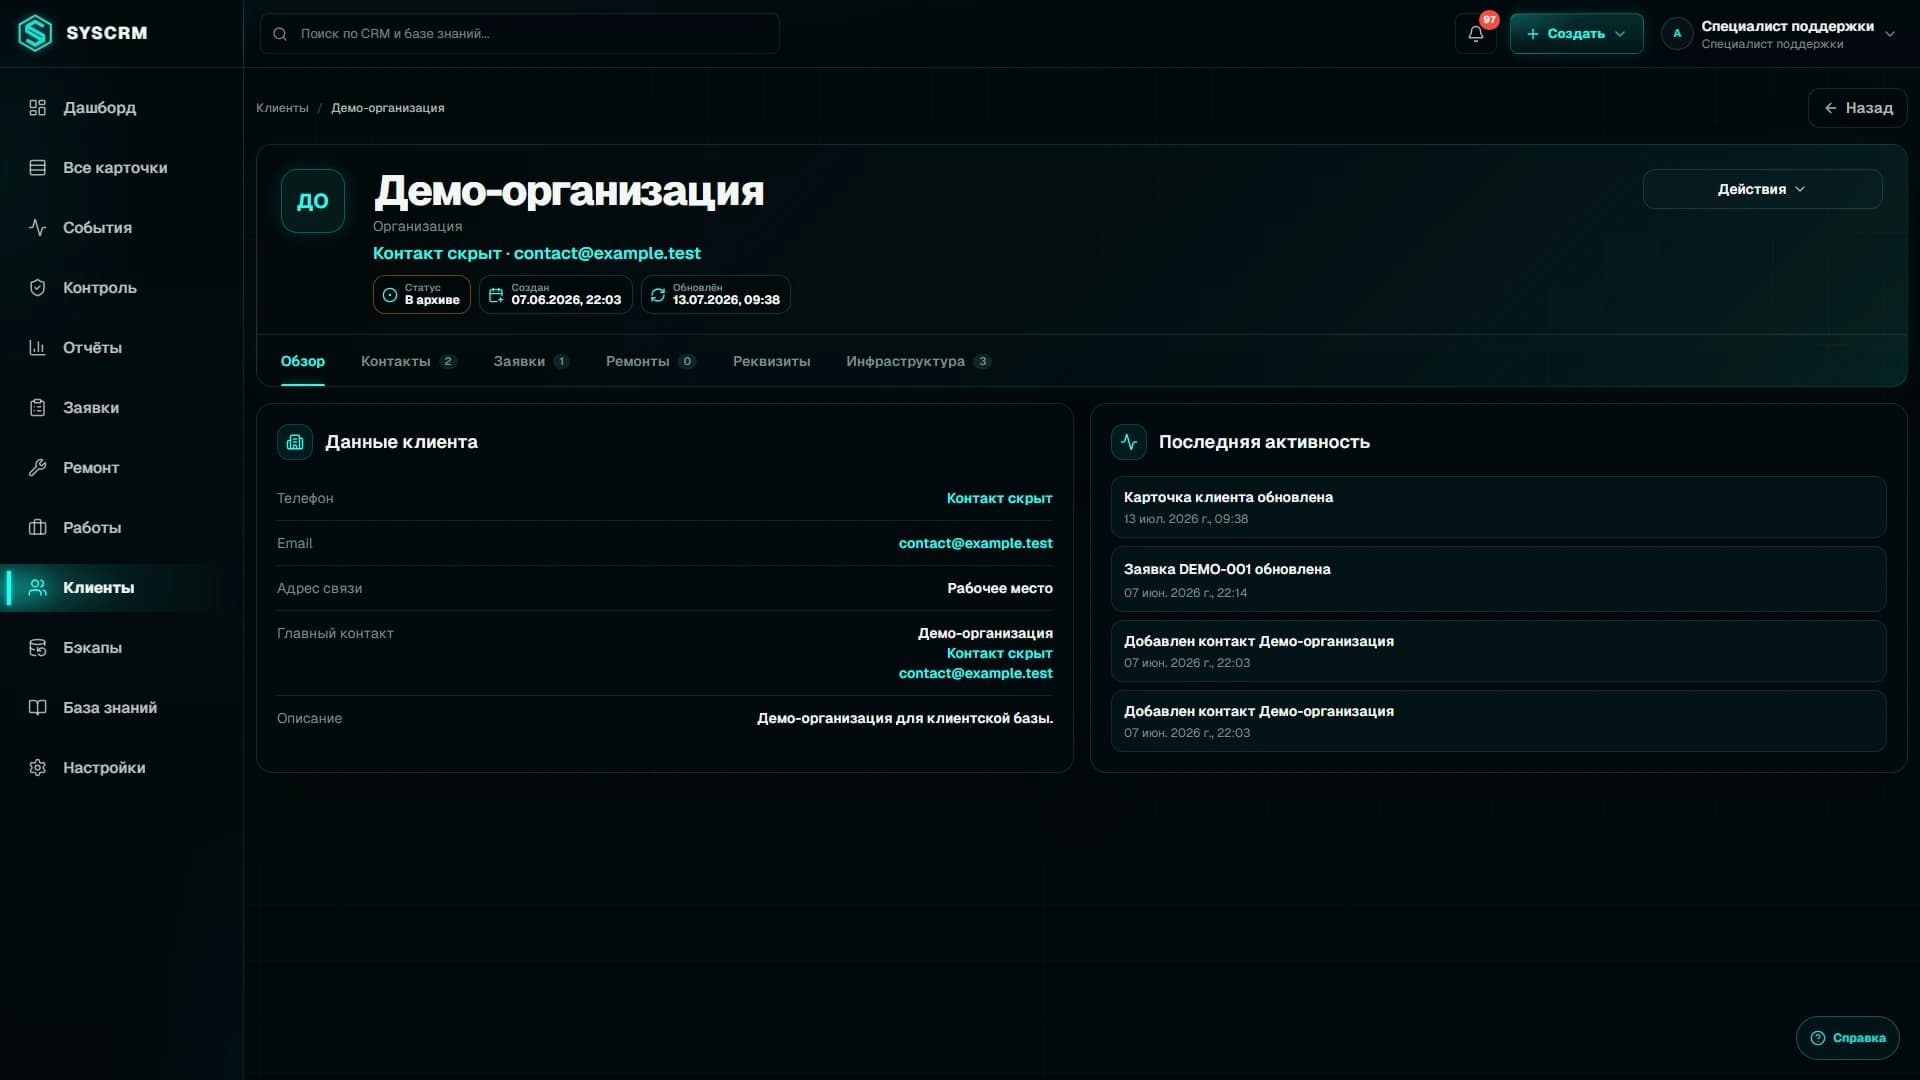
Task: Open the Реквизиты tab
Action: point(771,362)
